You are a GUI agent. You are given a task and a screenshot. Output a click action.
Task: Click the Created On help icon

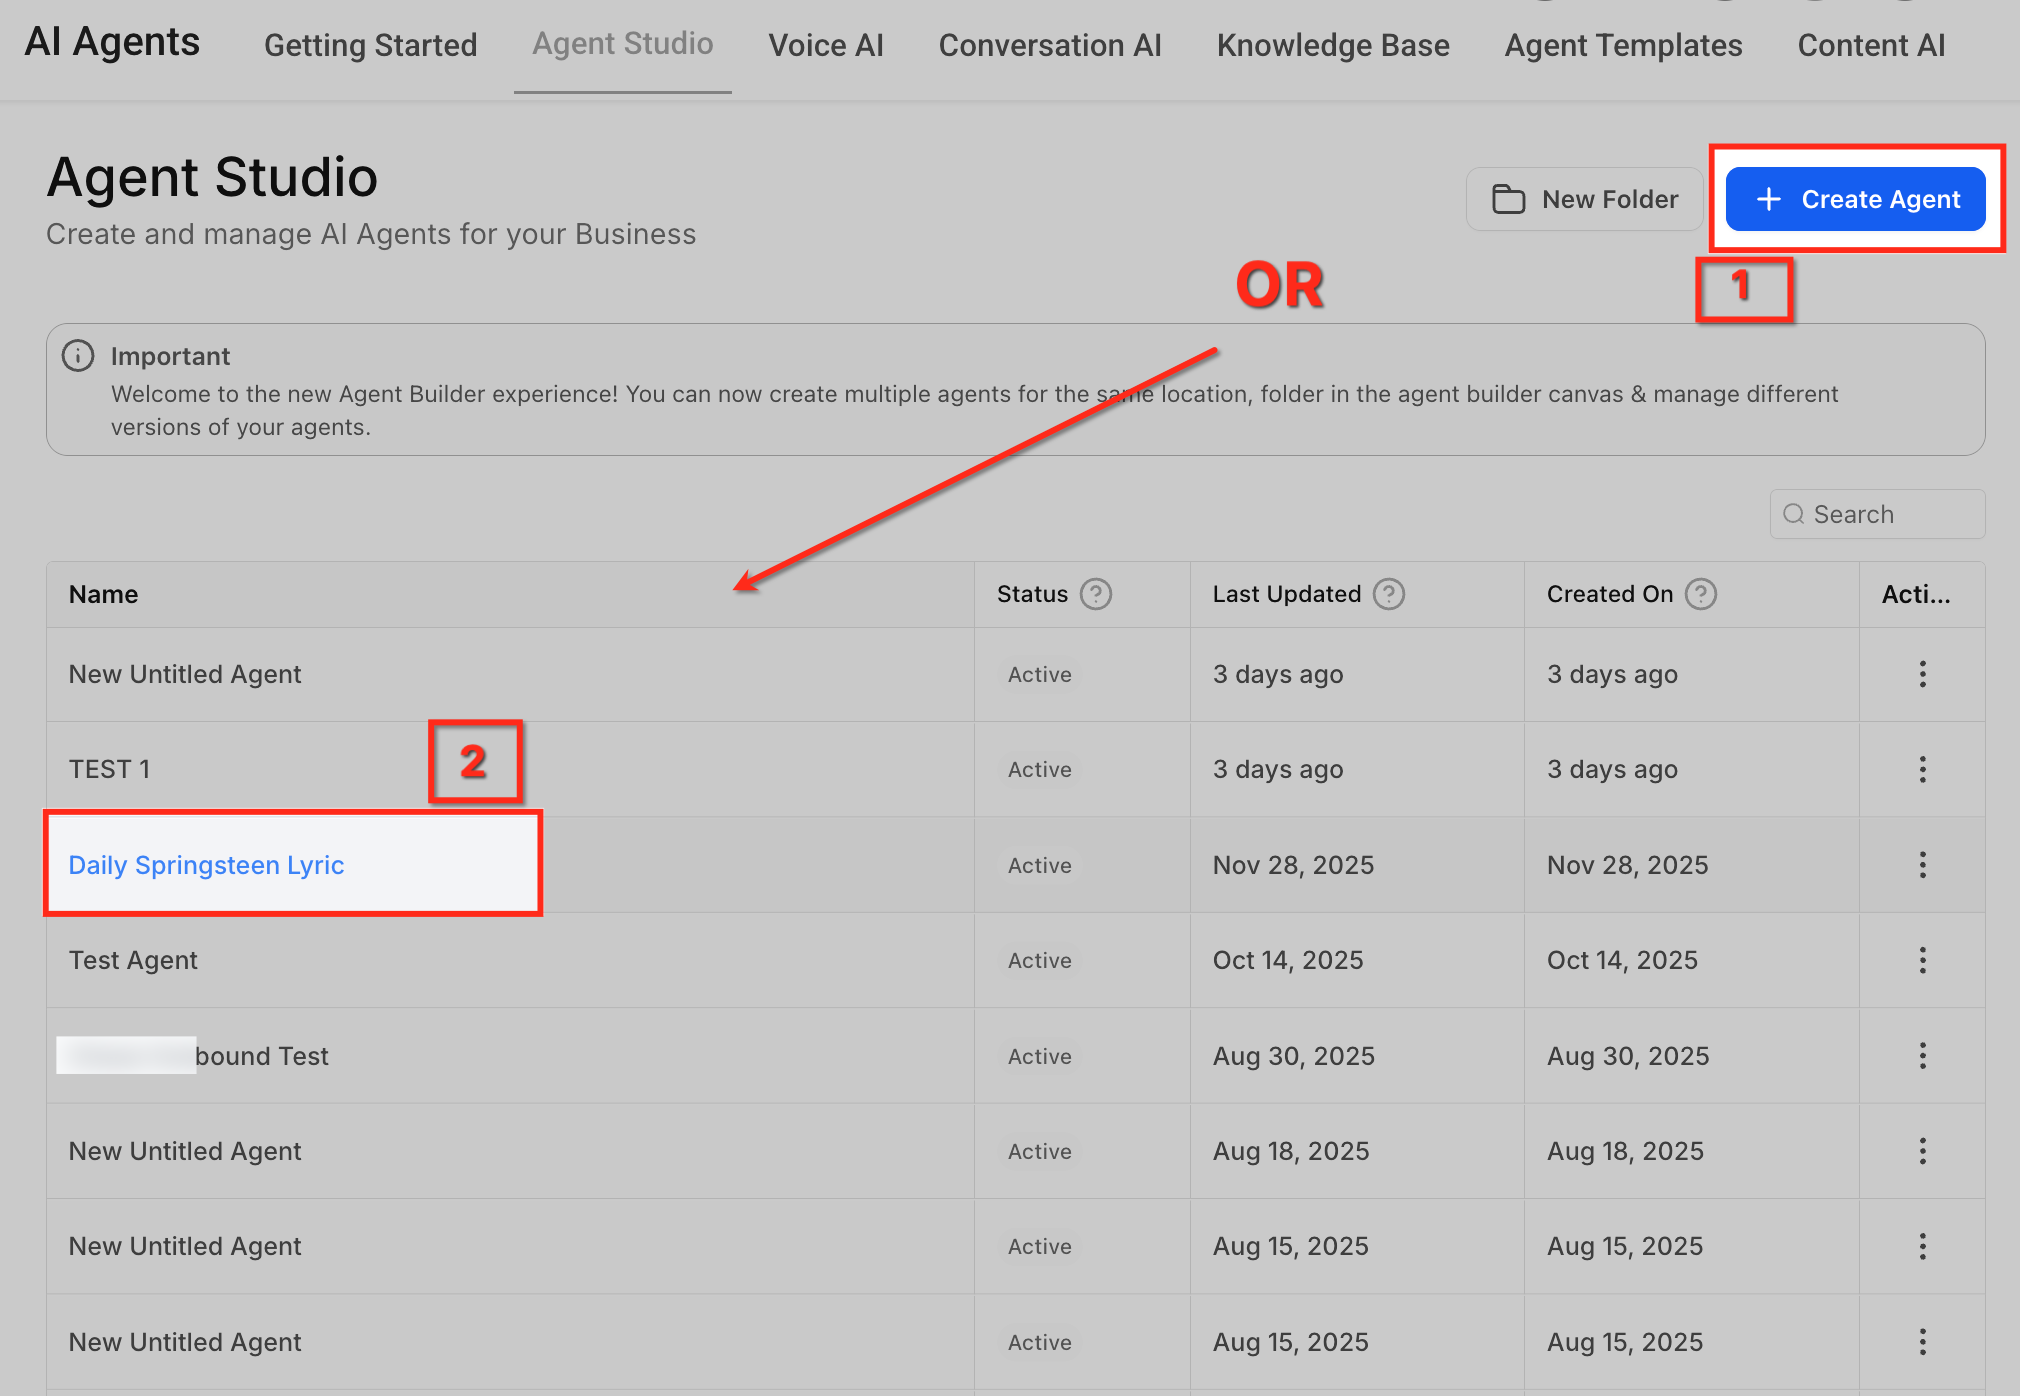(x=1700, y=594)
